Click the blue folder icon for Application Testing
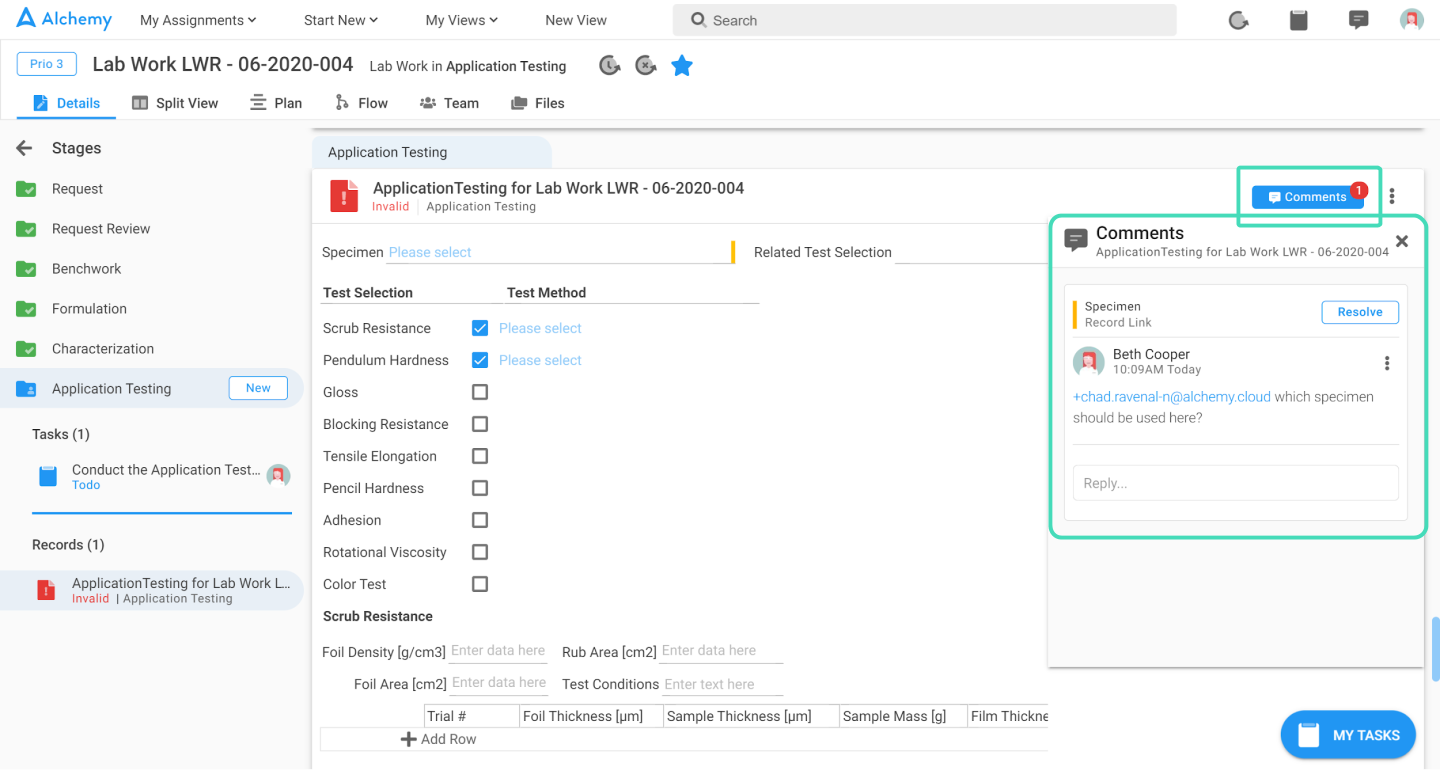 26,389
